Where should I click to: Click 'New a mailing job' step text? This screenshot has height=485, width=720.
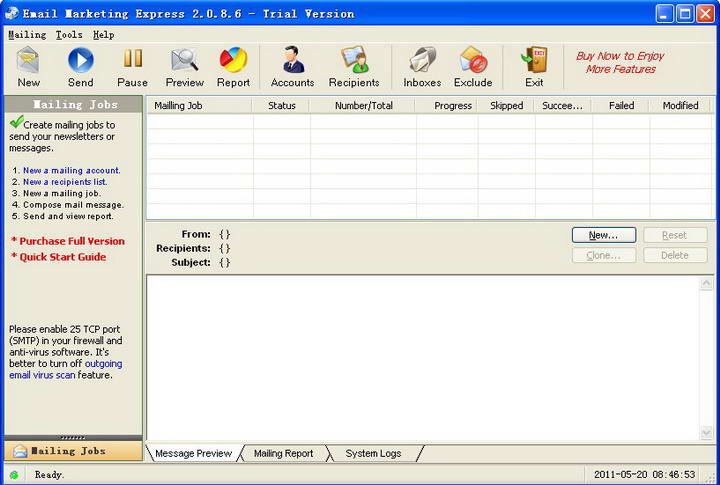(x=62, y=193)
